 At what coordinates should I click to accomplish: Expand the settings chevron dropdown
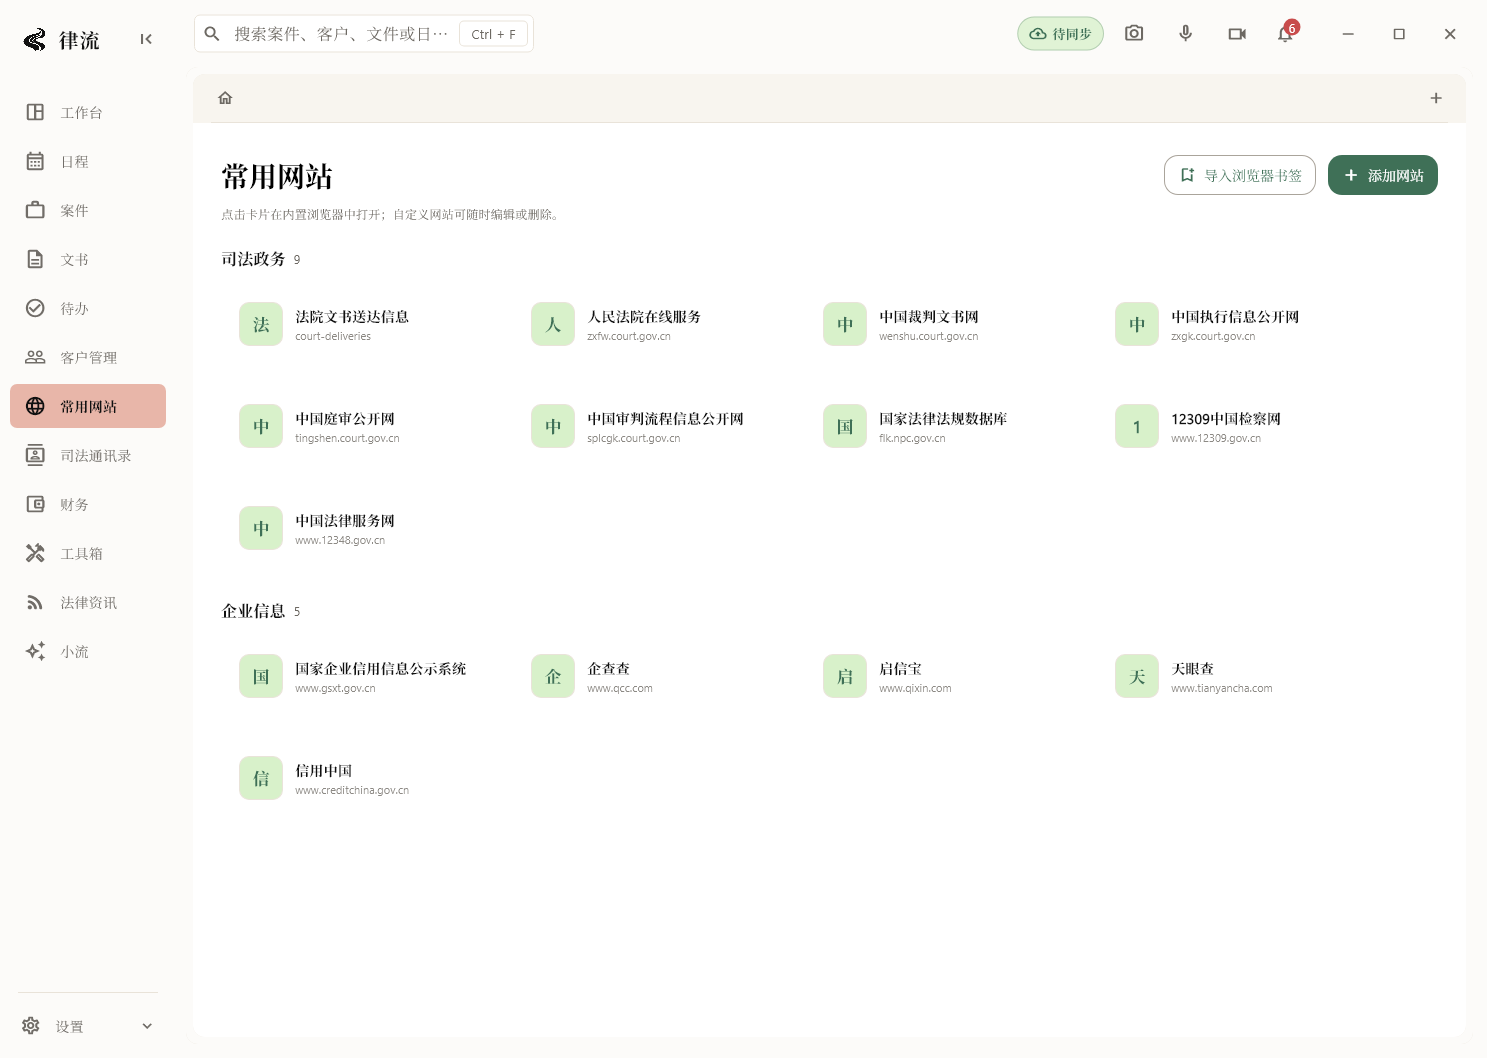tap(147, 1026)
